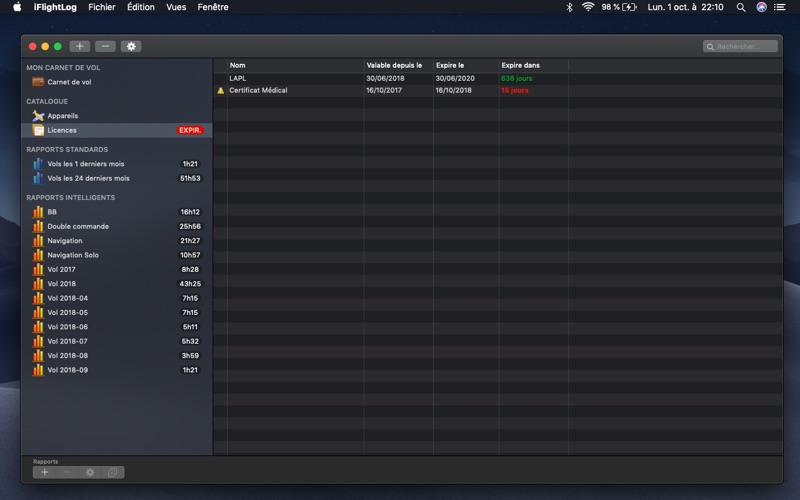The height and width of the screenshot is (500, 800).
Task: Open Spotlight search in menu bar
Action: 741,7
